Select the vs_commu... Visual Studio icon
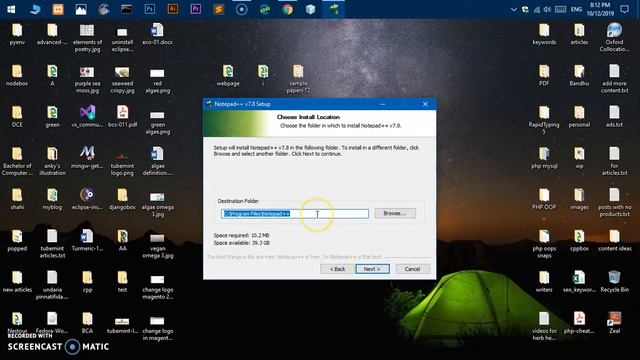Screen dimensions: 640x360 pos(87,117)
